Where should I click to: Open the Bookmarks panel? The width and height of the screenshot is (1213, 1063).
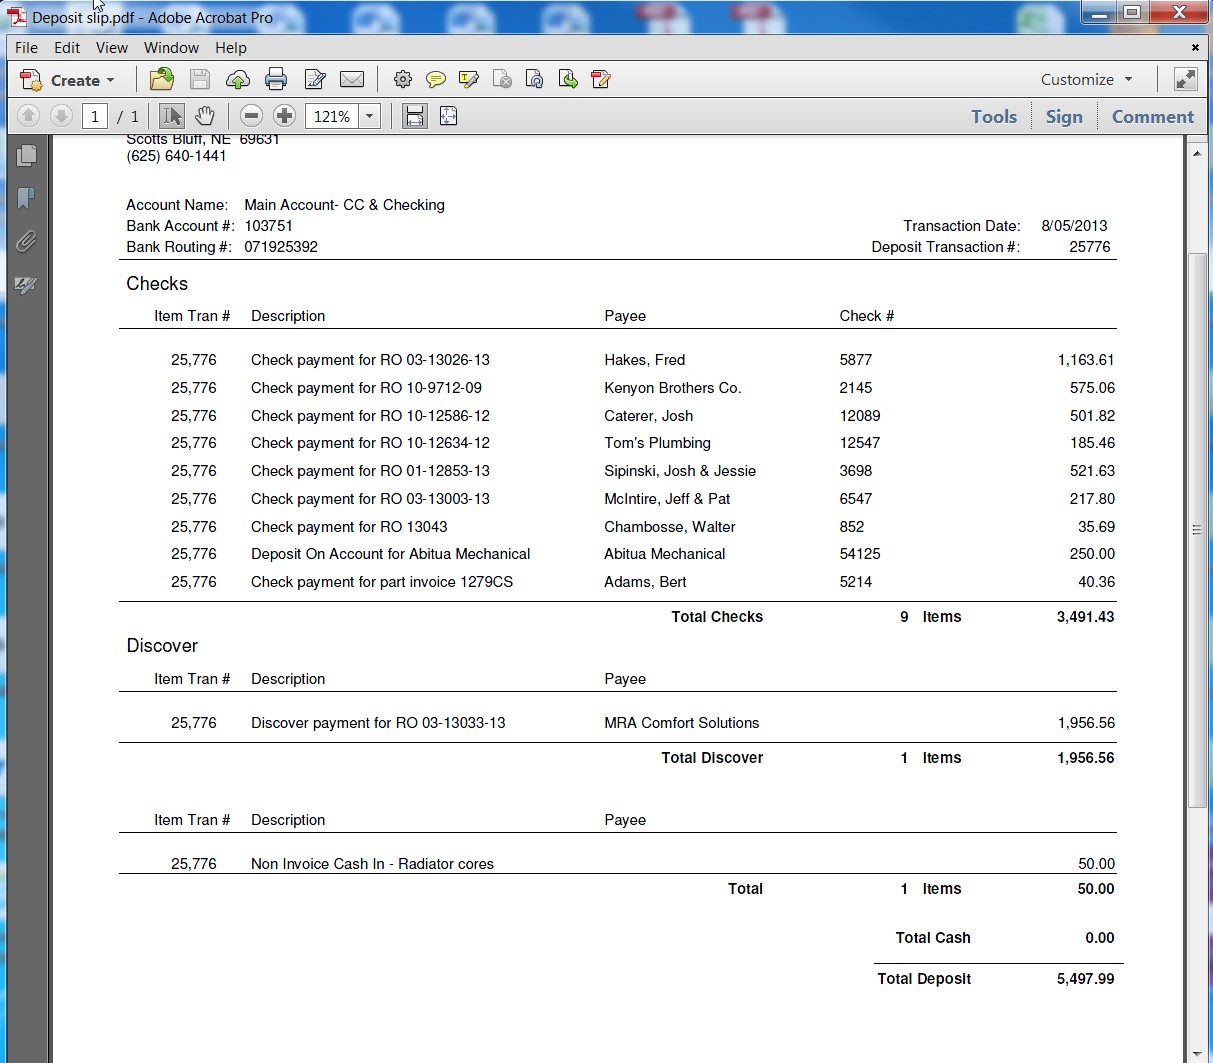(x=27, y=198)
